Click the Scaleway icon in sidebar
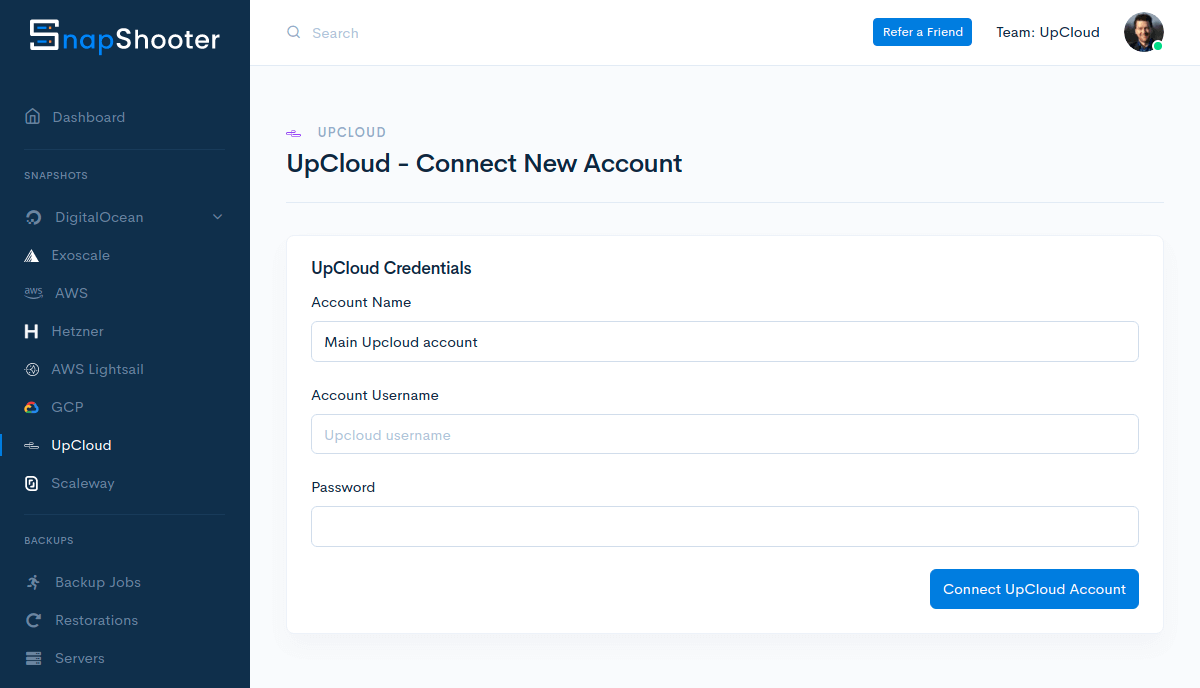The image size is (1200, 688). [x=32, y=483]
